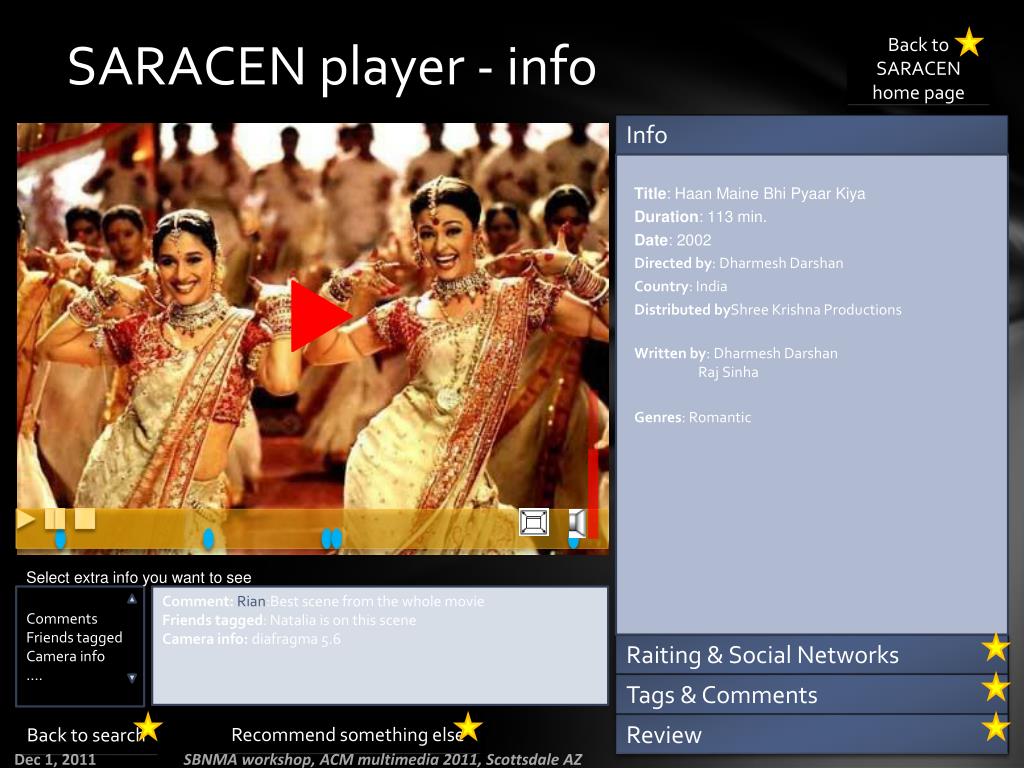Image resolution: width=1024 pixels, height=768 pixels.
Task: Click the genre value "Romantic"
Action: 720,417
